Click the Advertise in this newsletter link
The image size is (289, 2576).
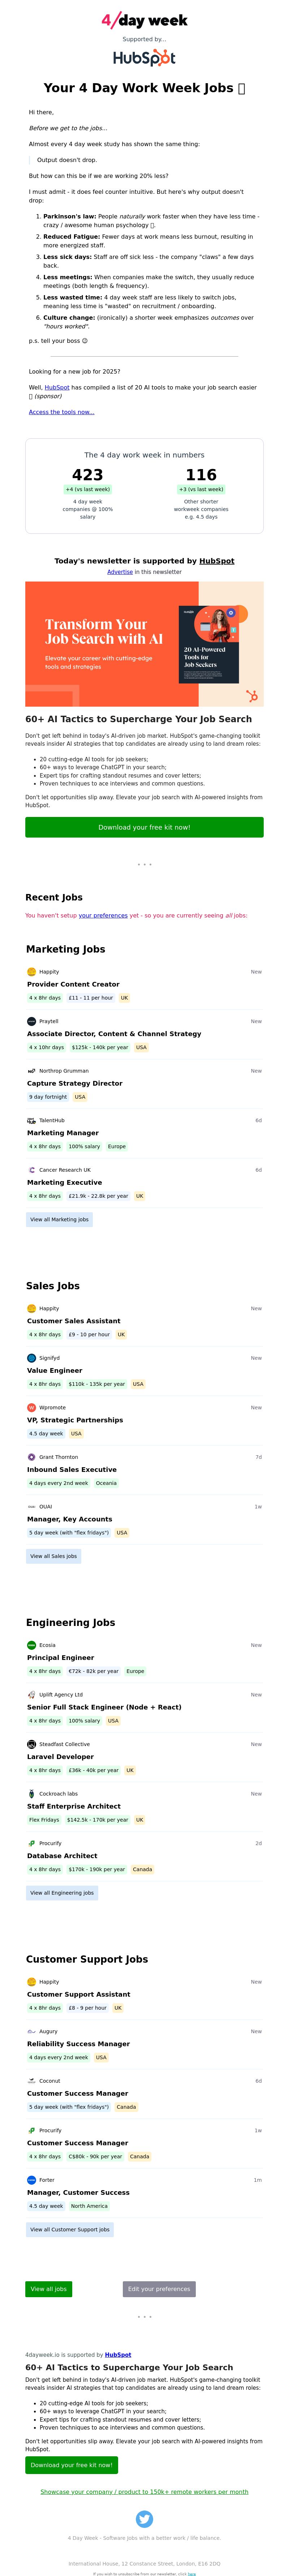tap(120, 572)
